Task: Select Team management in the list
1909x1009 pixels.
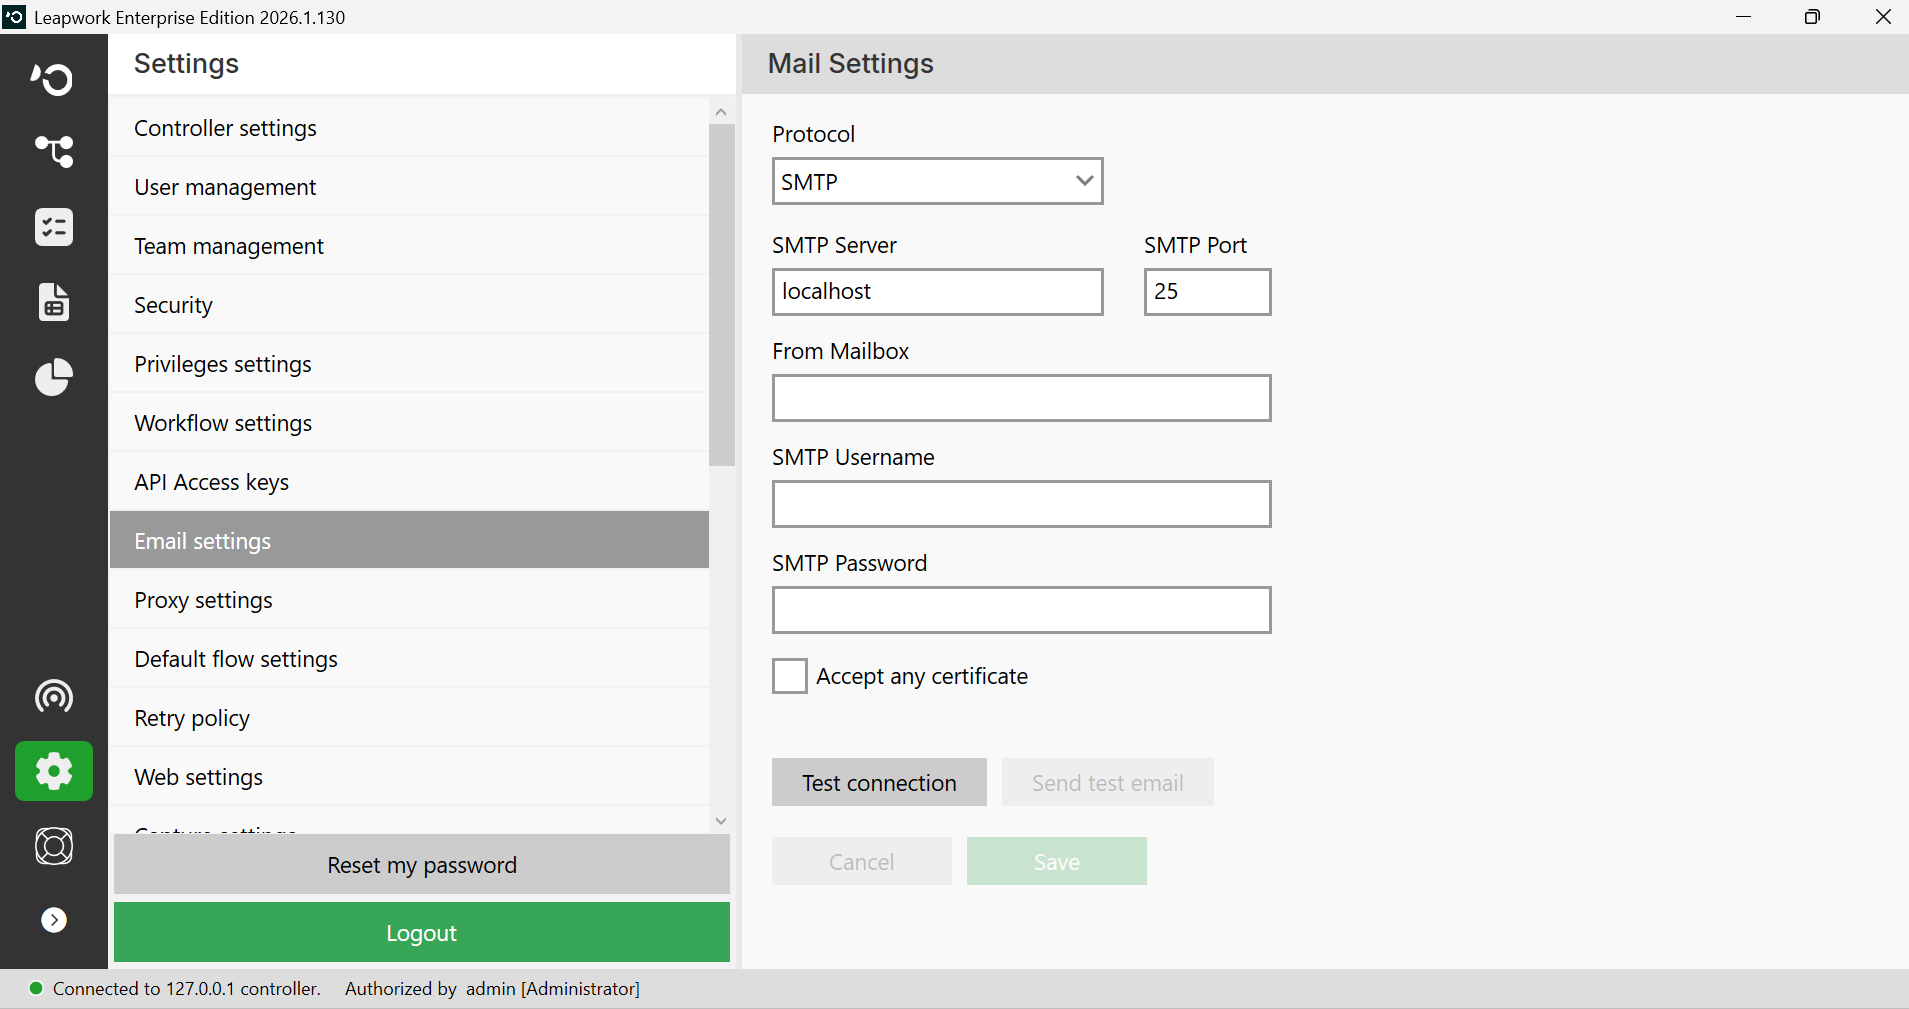Action: tap(409, 246)
